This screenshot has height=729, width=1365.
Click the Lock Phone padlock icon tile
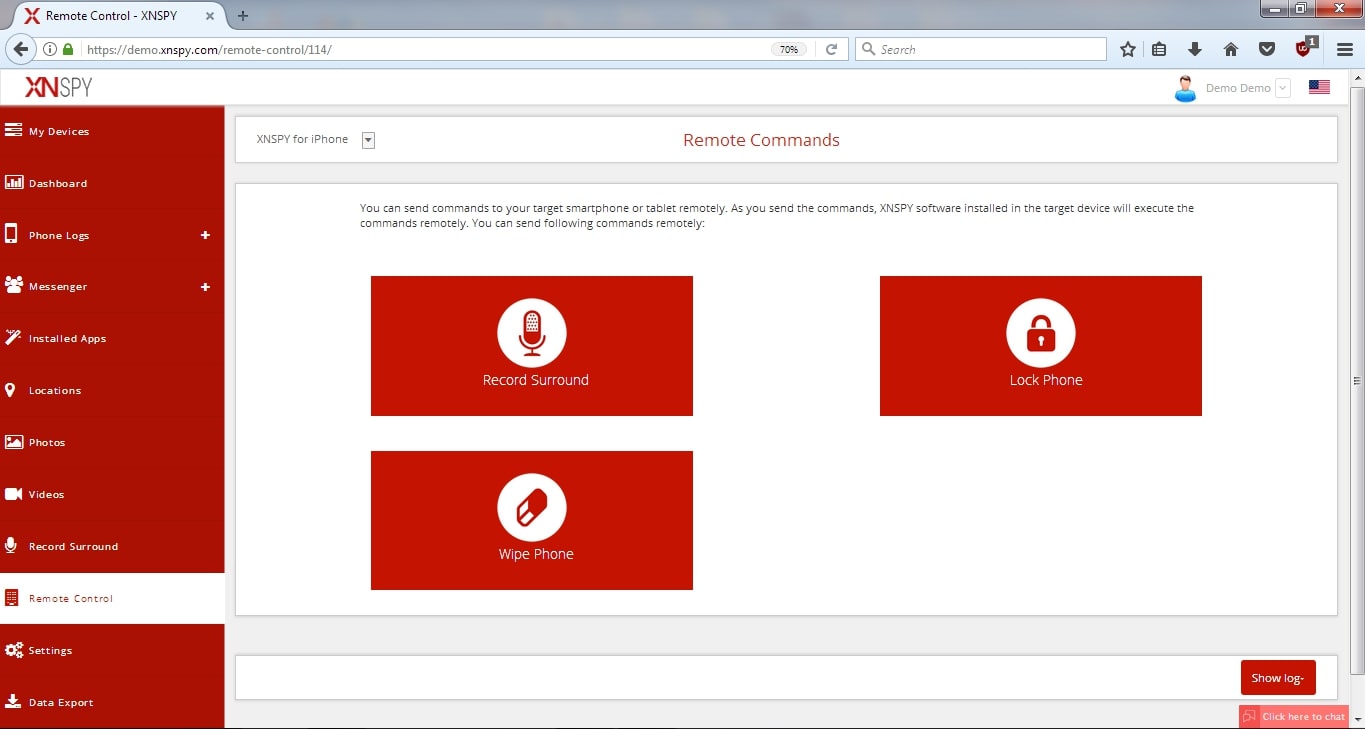coord(1040,345)
